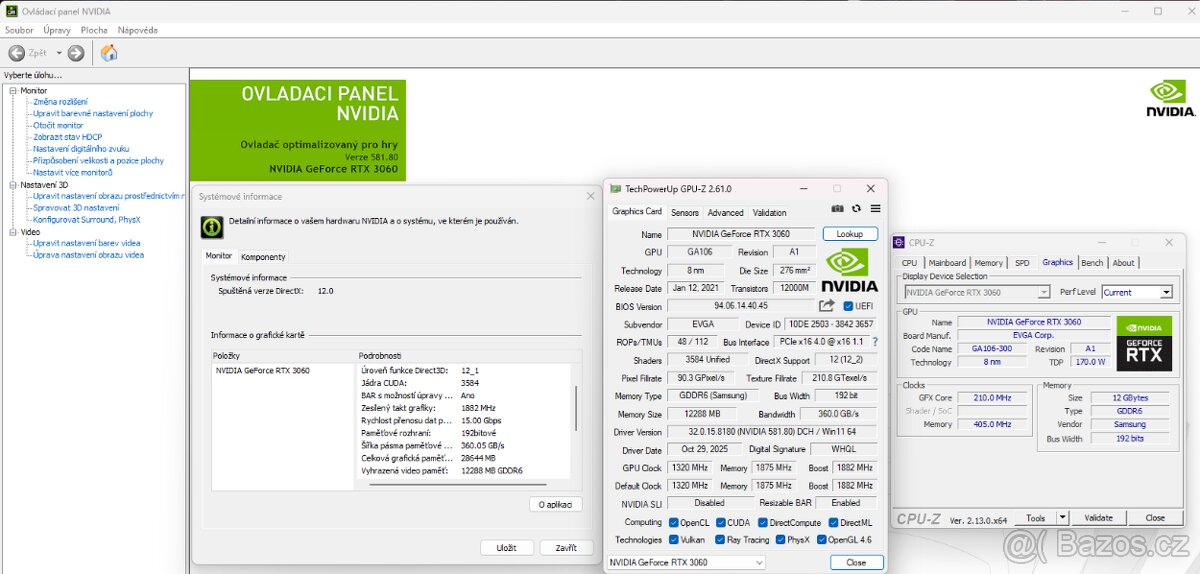1200x574 pixels.
Task: Click the Home icon in NVIDIA toolbar
Action: [109, 53]
